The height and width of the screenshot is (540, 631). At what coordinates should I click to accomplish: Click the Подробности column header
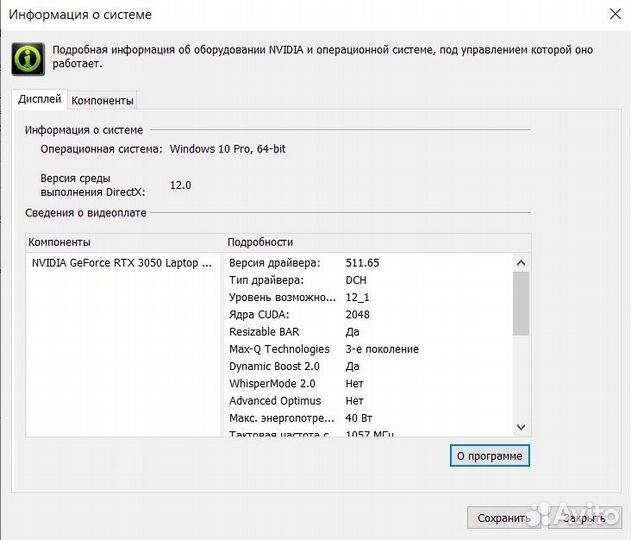pyautogui.click(x=260, y=242)
